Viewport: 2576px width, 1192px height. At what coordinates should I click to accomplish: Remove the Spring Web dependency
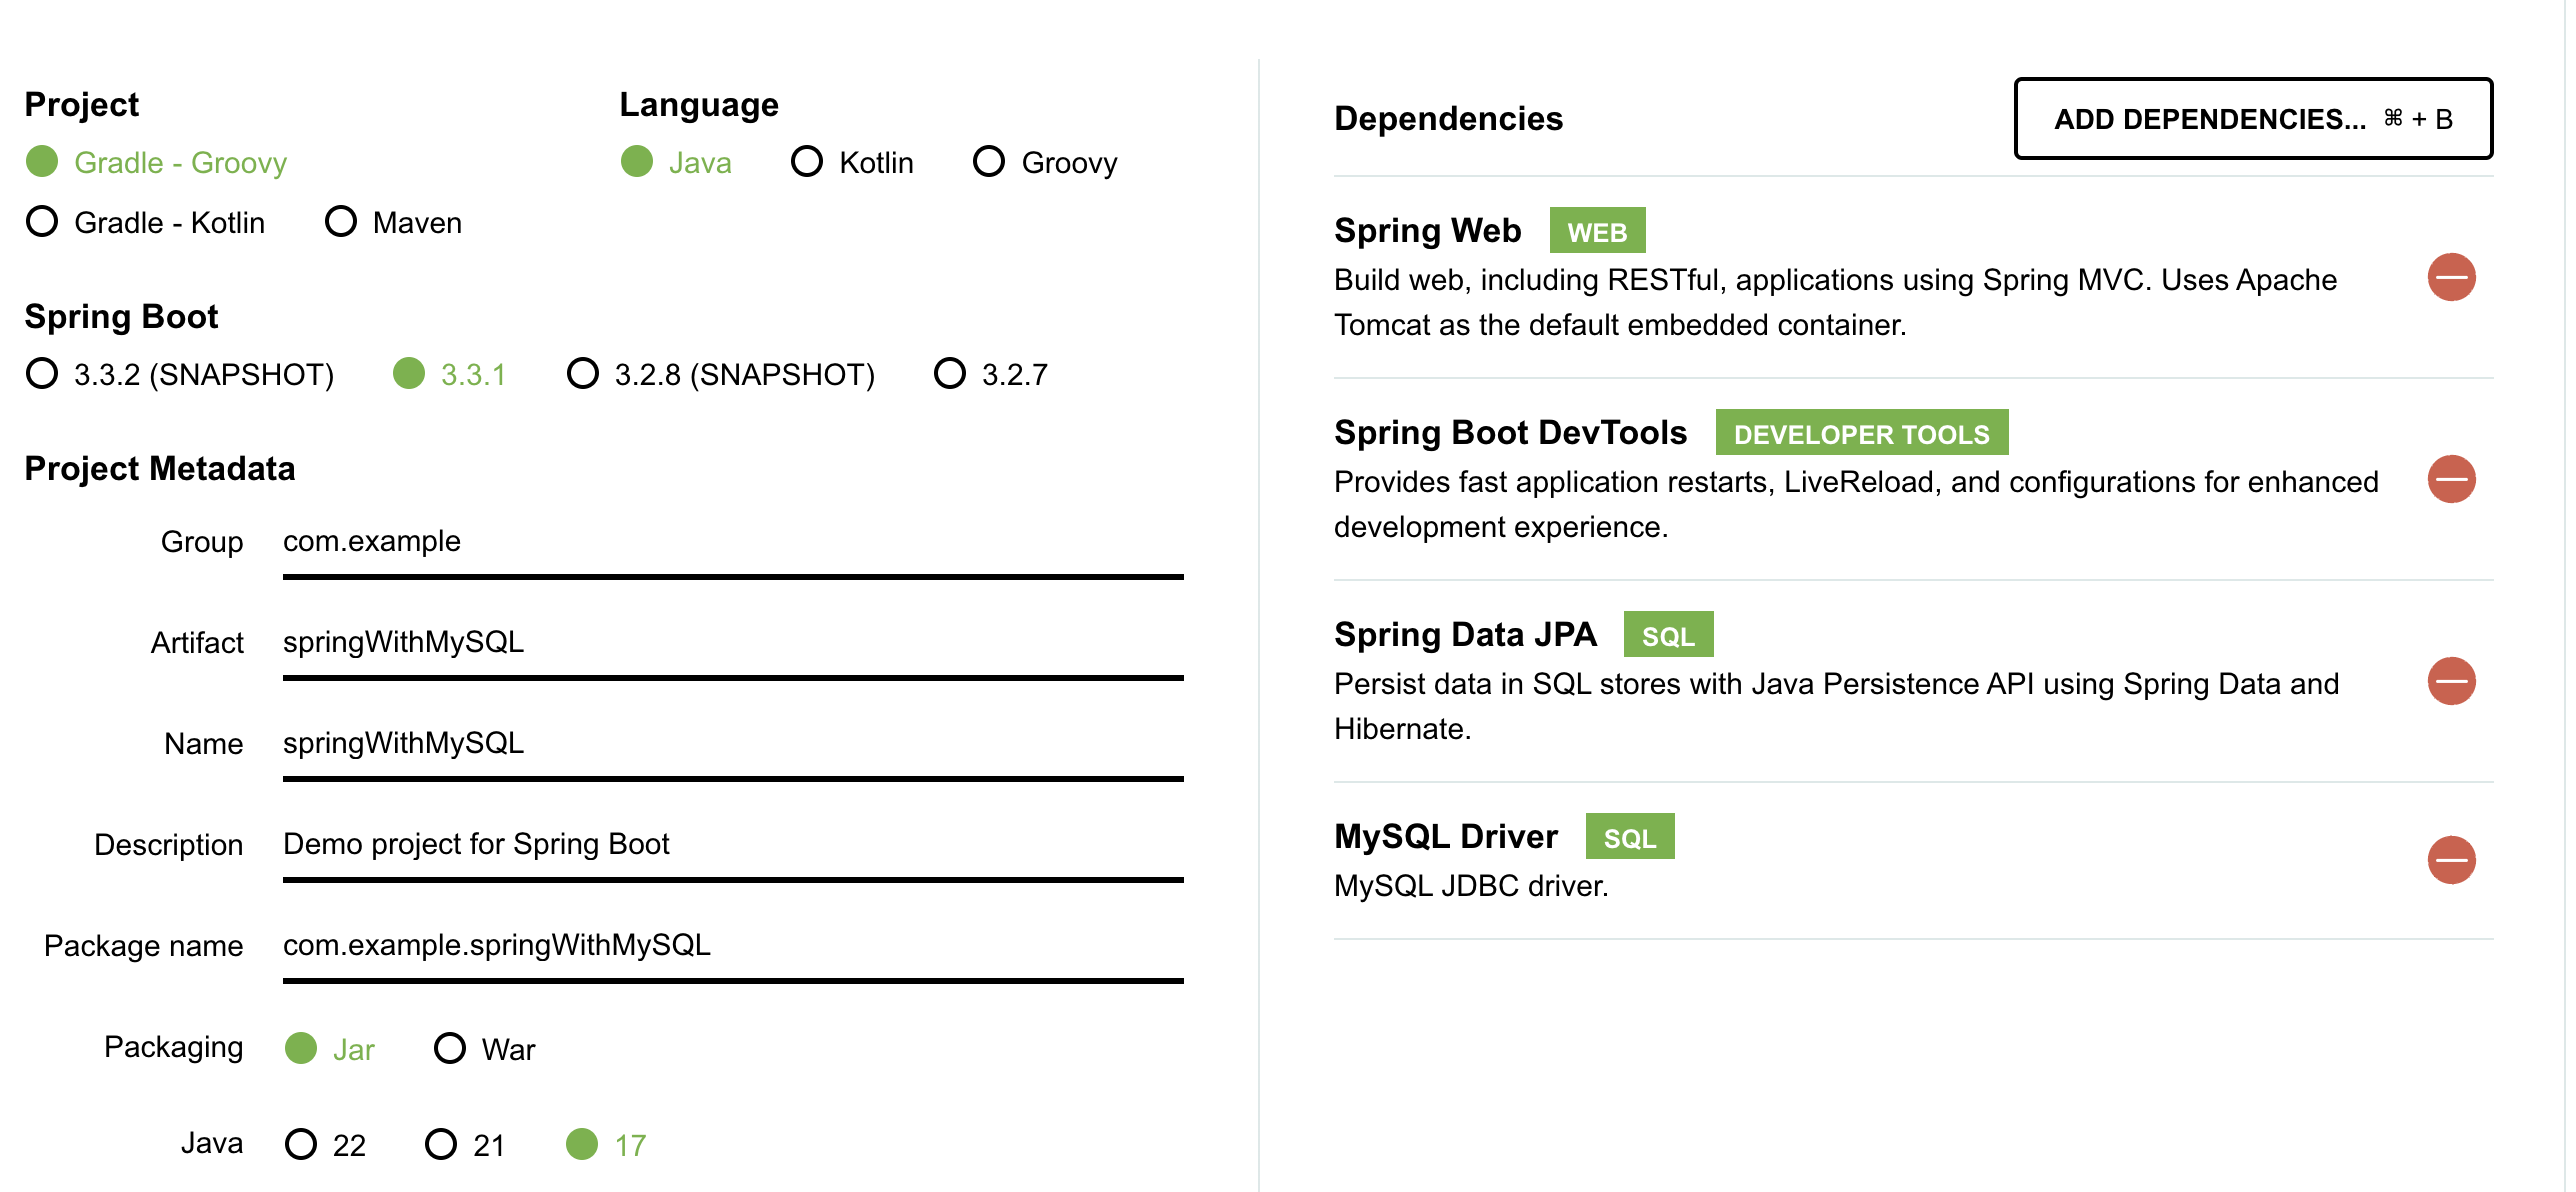pyautogui.click(x=2451, y=277)
